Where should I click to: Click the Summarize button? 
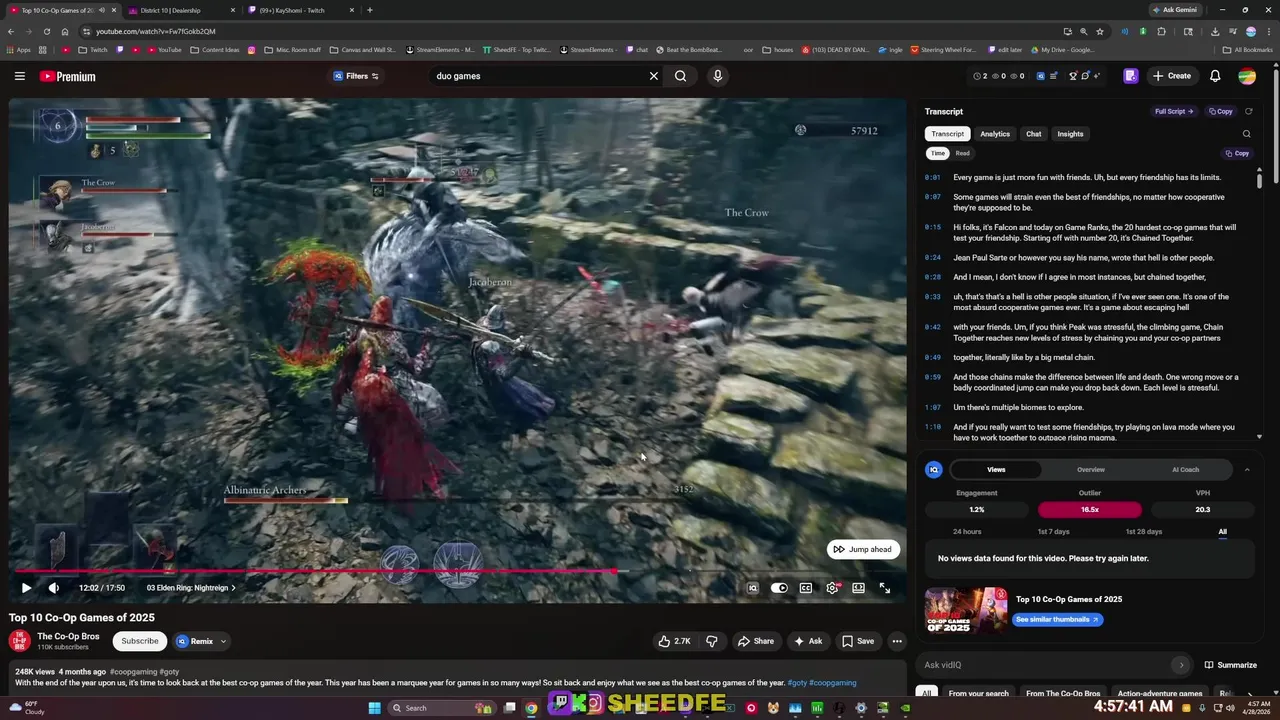[1230, 665]
